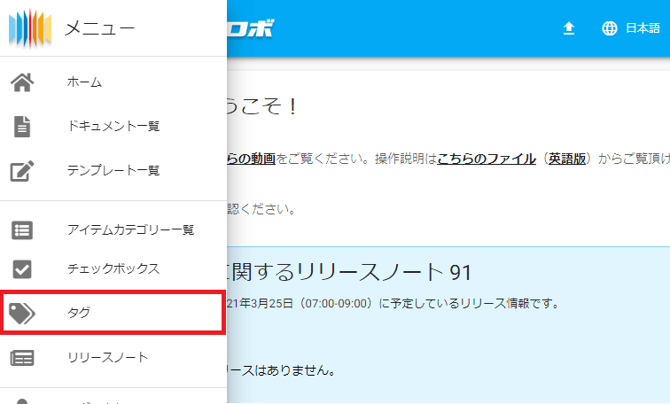Click the pencil edit icon for テンプレート一覧
This screenshot has height=404, width=670.
(22, 170)
